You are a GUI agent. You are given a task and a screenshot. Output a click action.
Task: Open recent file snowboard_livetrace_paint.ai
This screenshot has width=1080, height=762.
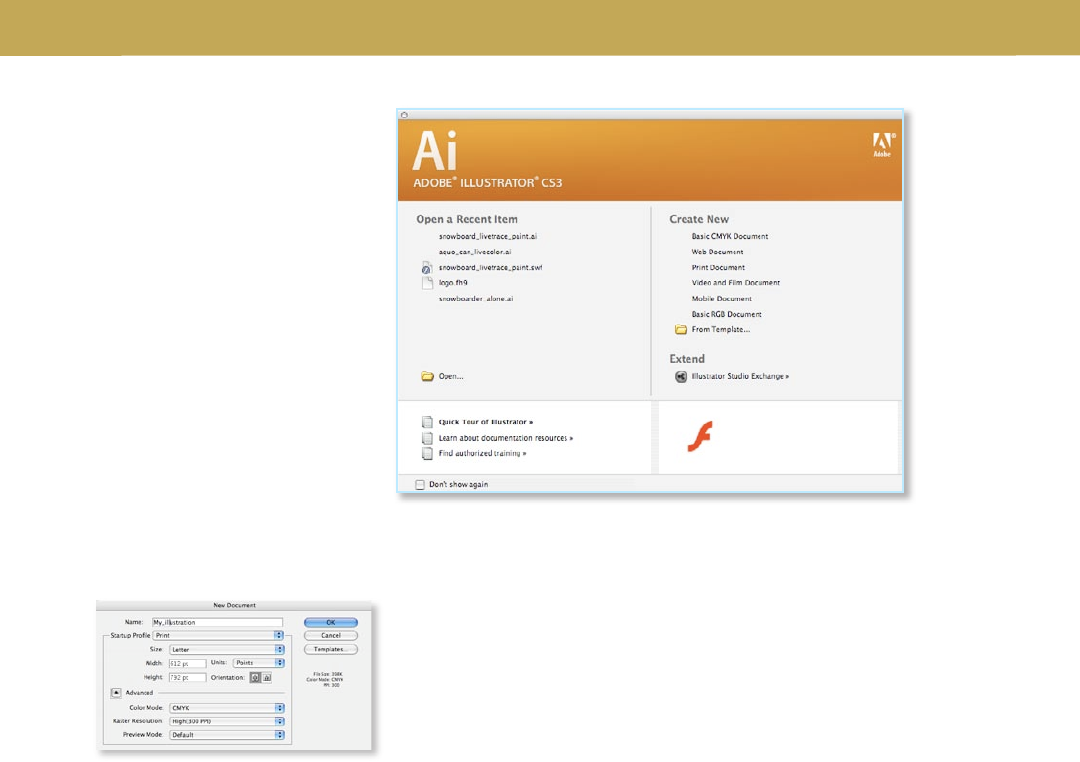coord(488,236)
